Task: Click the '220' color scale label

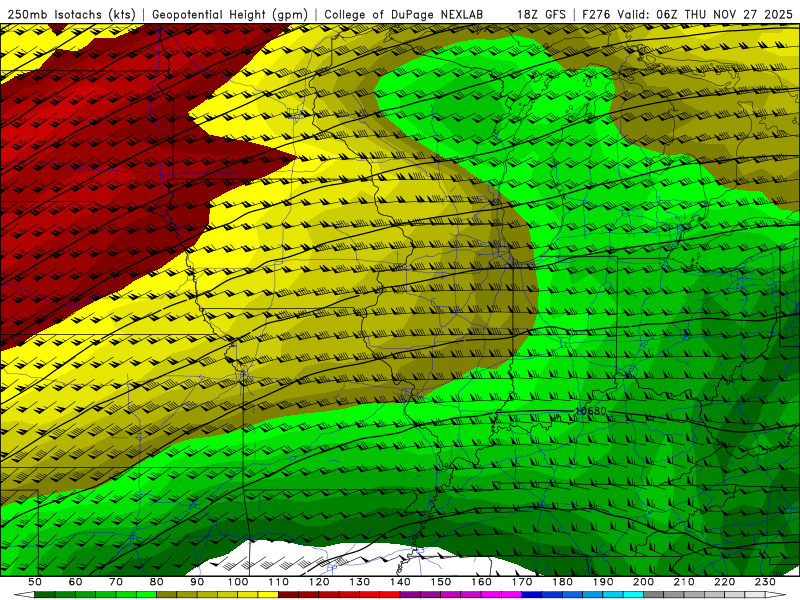Action: [x=724, y=582]
